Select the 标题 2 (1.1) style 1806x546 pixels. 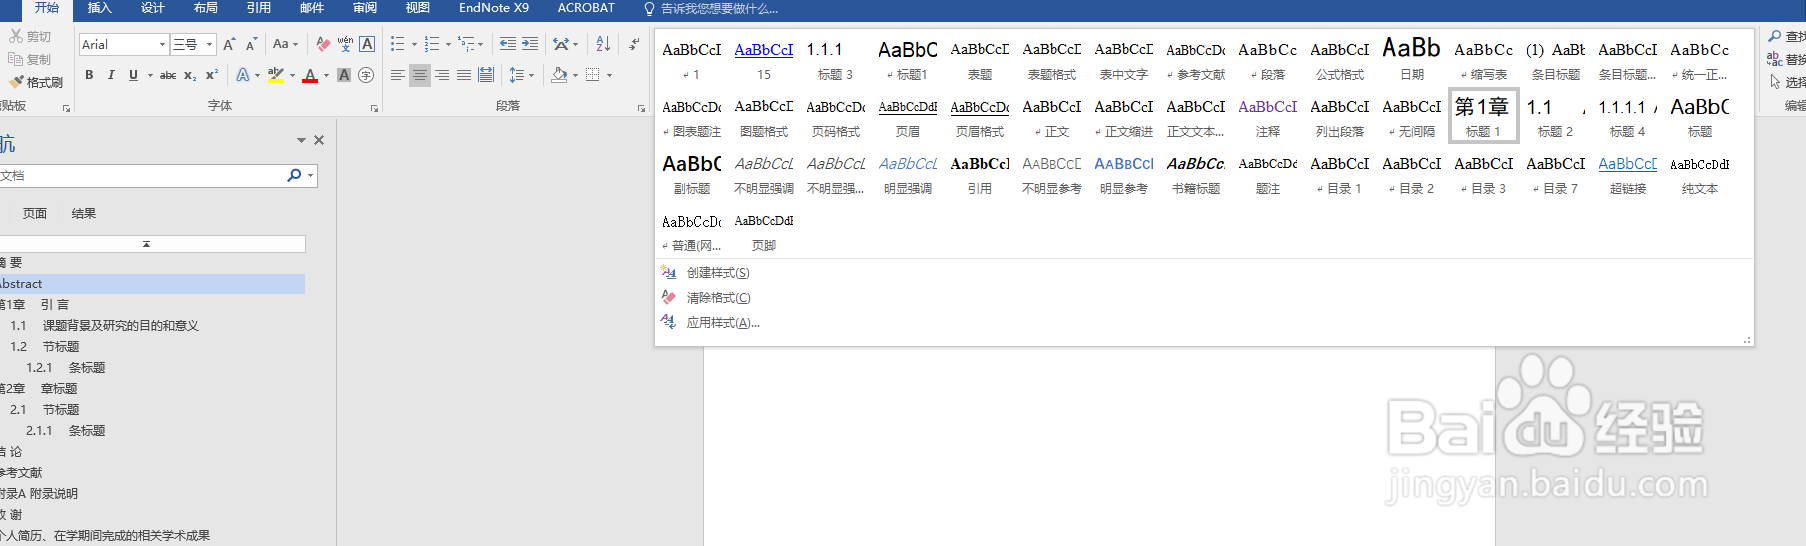point(1555,116)
